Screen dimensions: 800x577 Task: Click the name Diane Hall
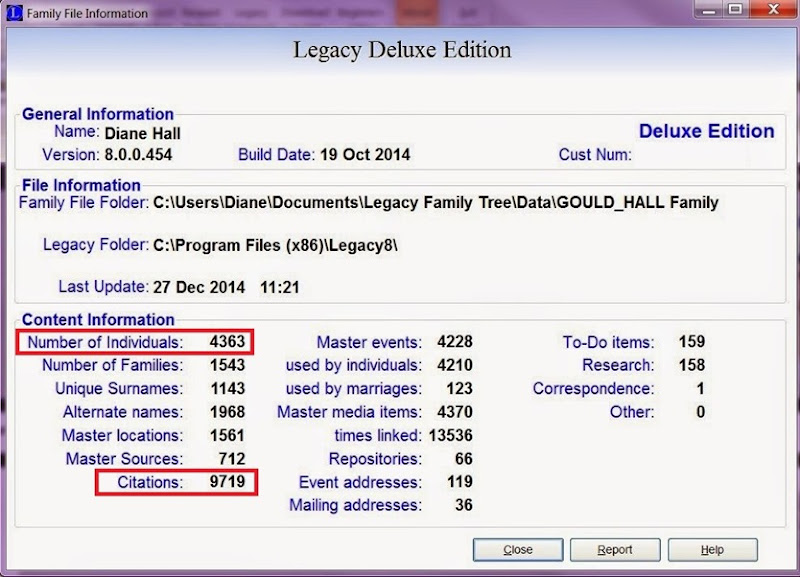(142, 133)
